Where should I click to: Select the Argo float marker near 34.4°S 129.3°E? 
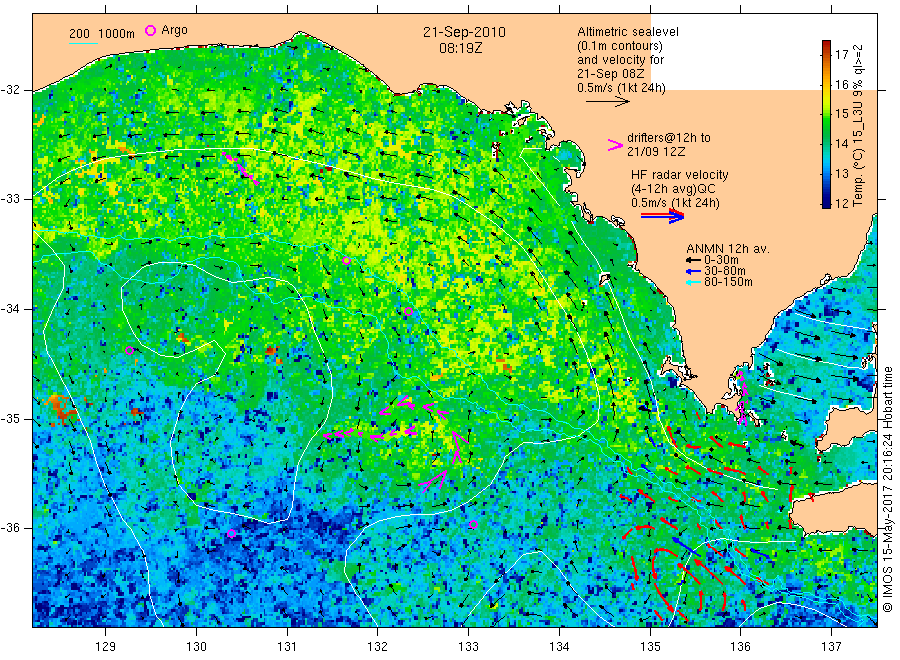click(129, 351)
